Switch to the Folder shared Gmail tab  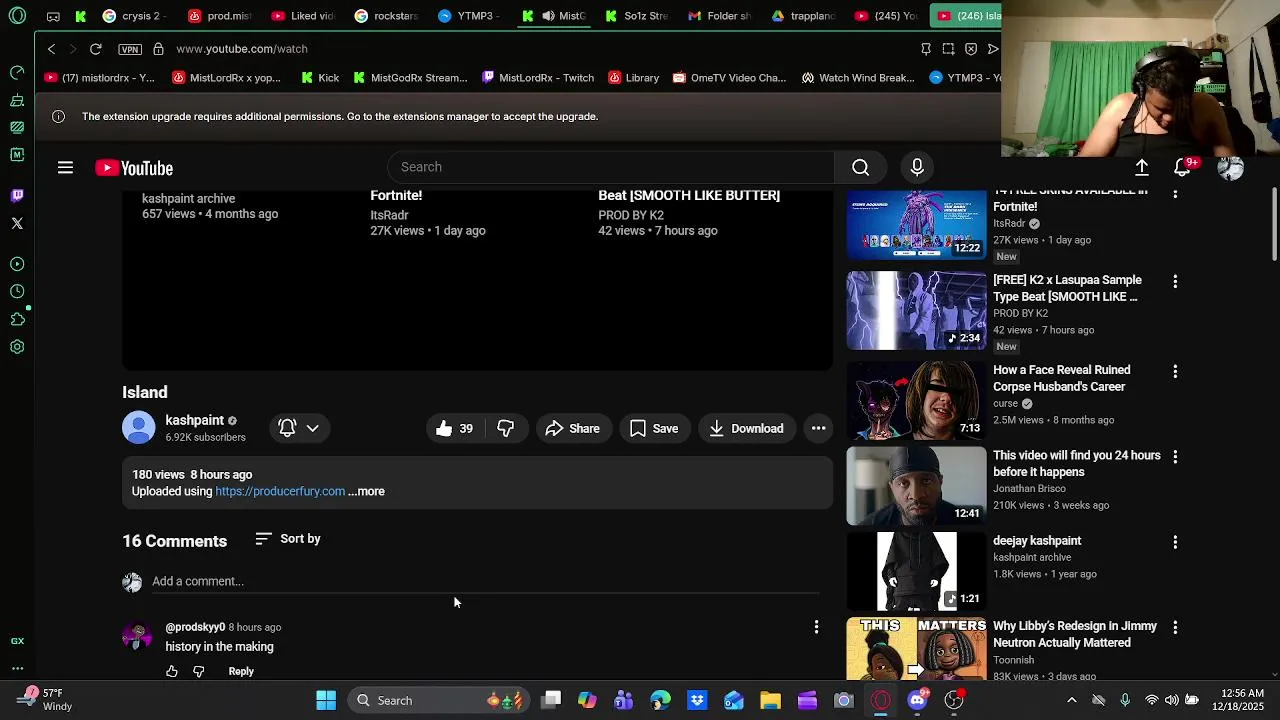point(720,16)
